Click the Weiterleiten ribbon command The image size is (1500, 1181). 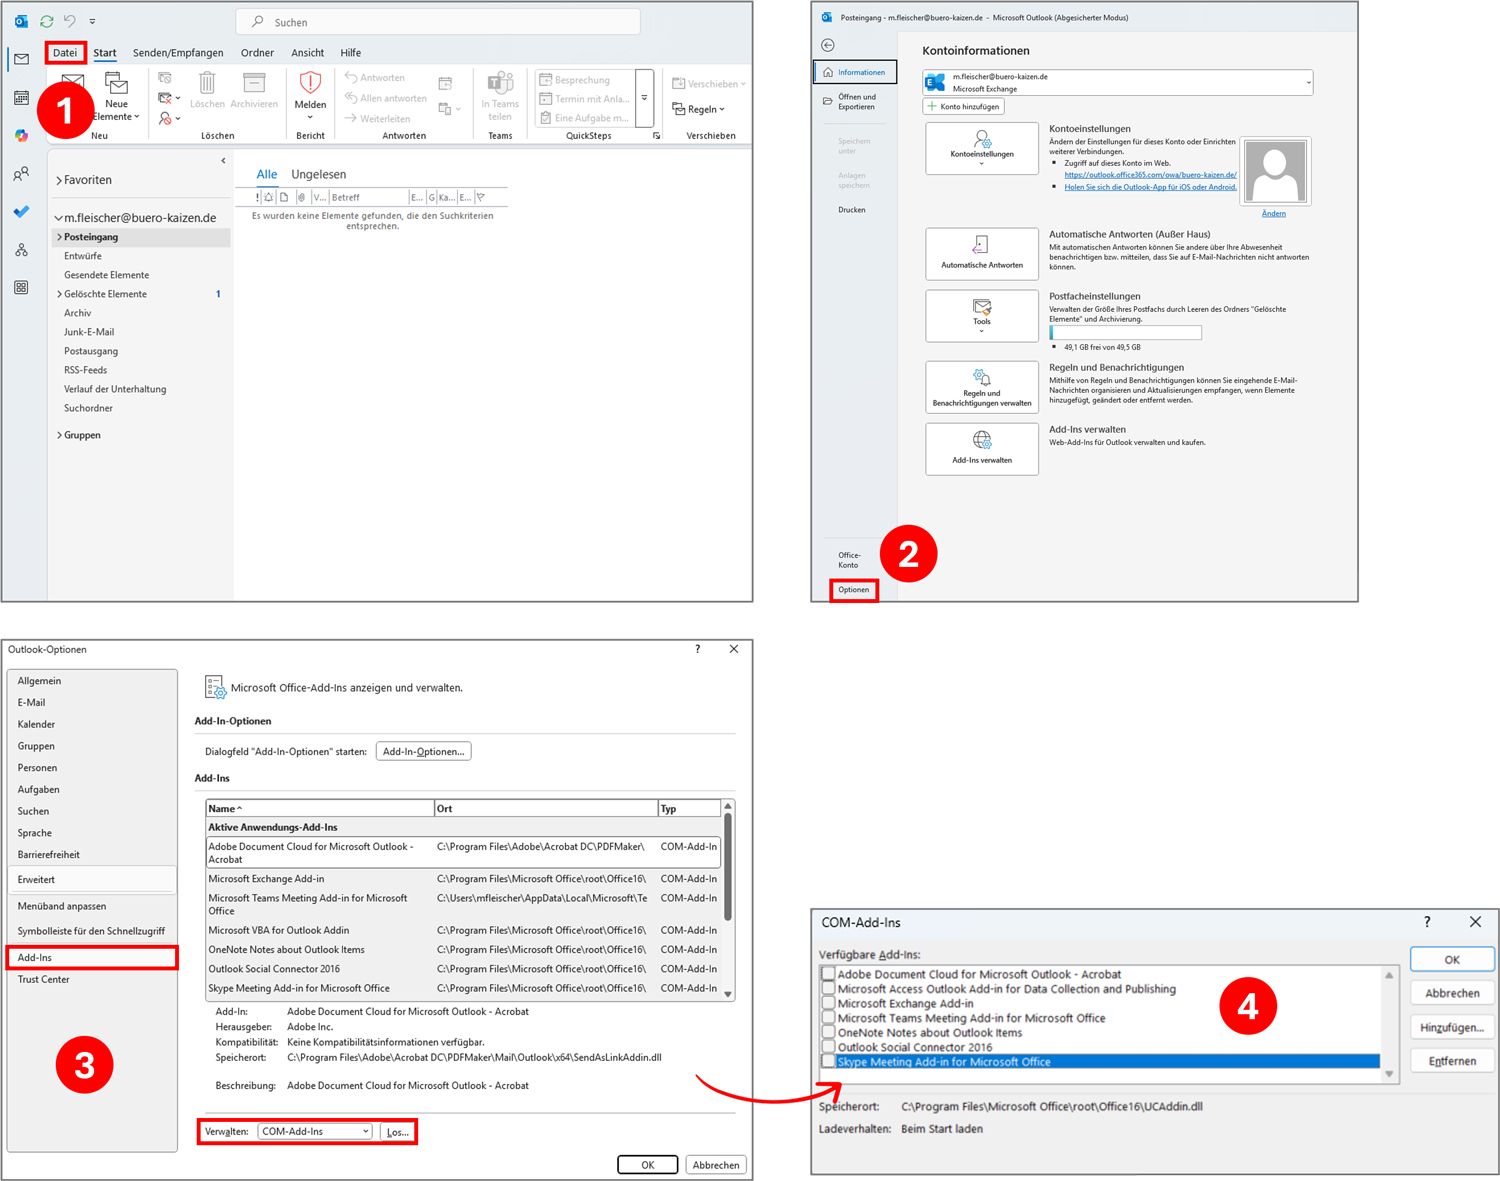(377, 119)
